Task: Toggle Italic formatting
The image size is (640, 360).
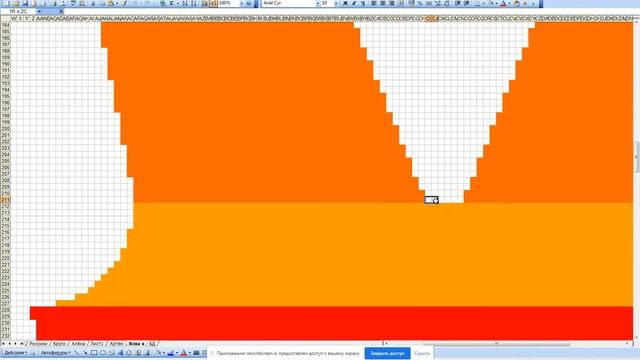Action: click(x=354, y=3)
